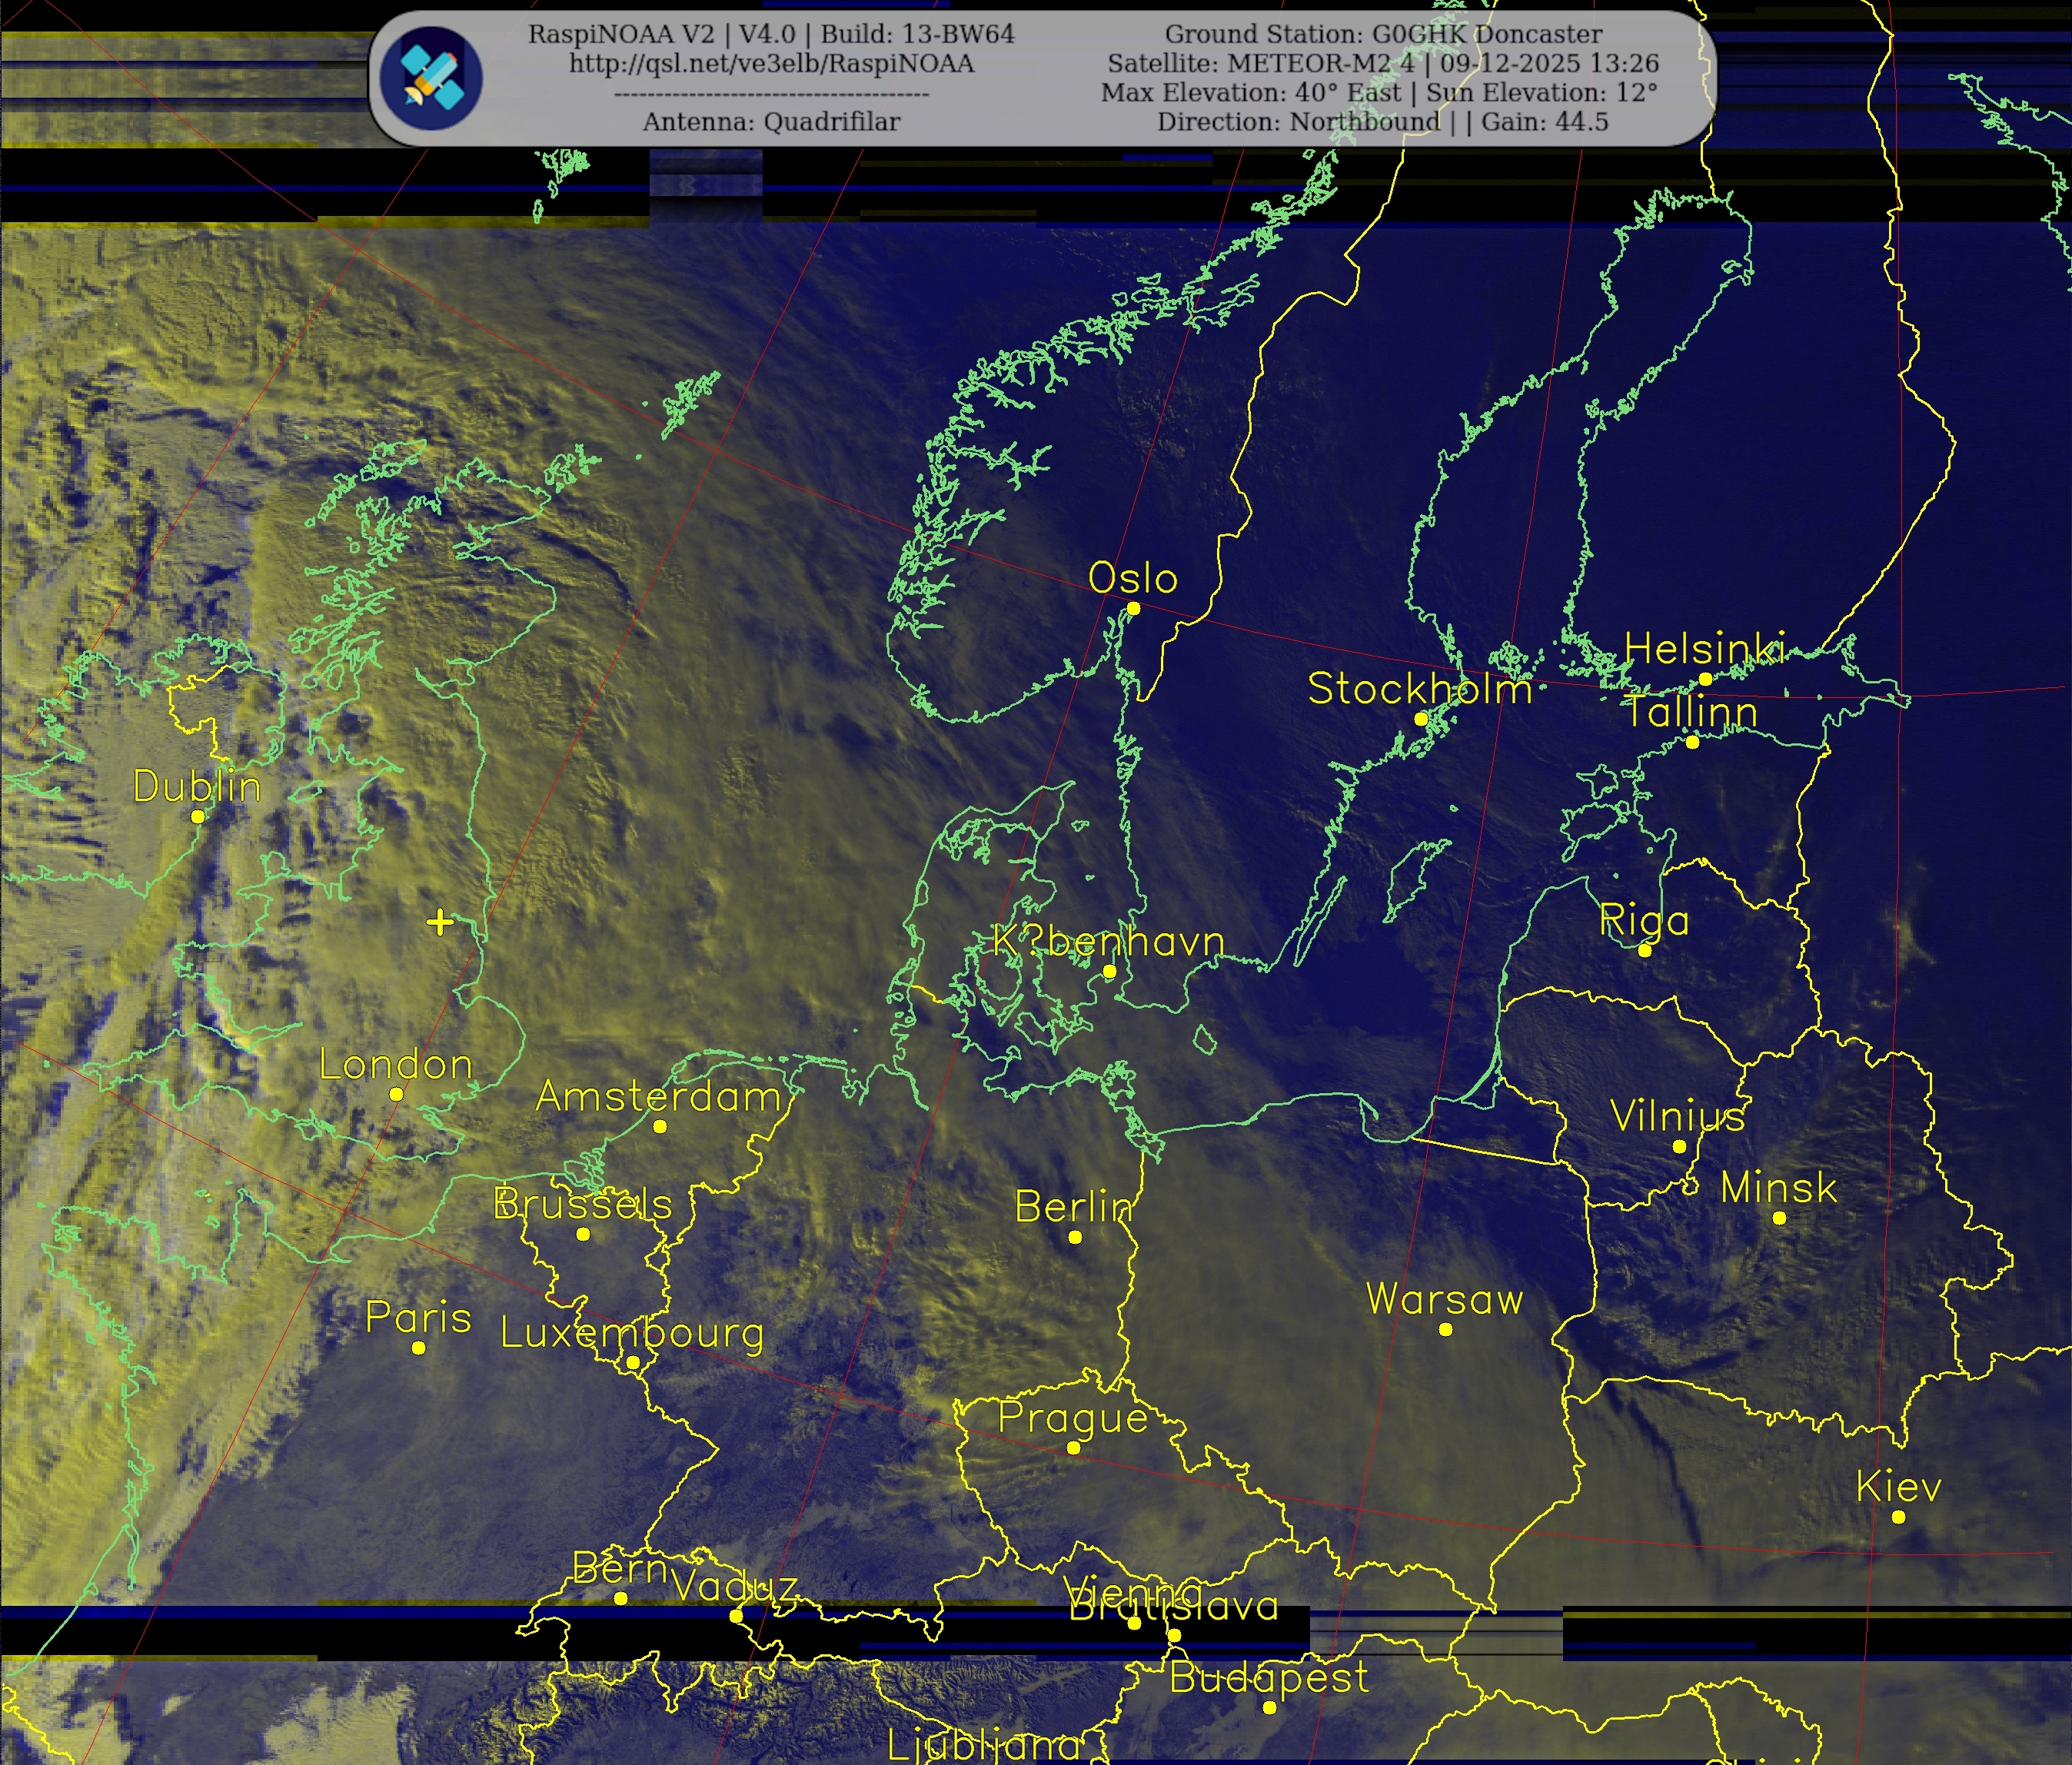Click the Minsk city dot marker
Viewport: 2072px width, 1765px height.
[1779, 1218]
